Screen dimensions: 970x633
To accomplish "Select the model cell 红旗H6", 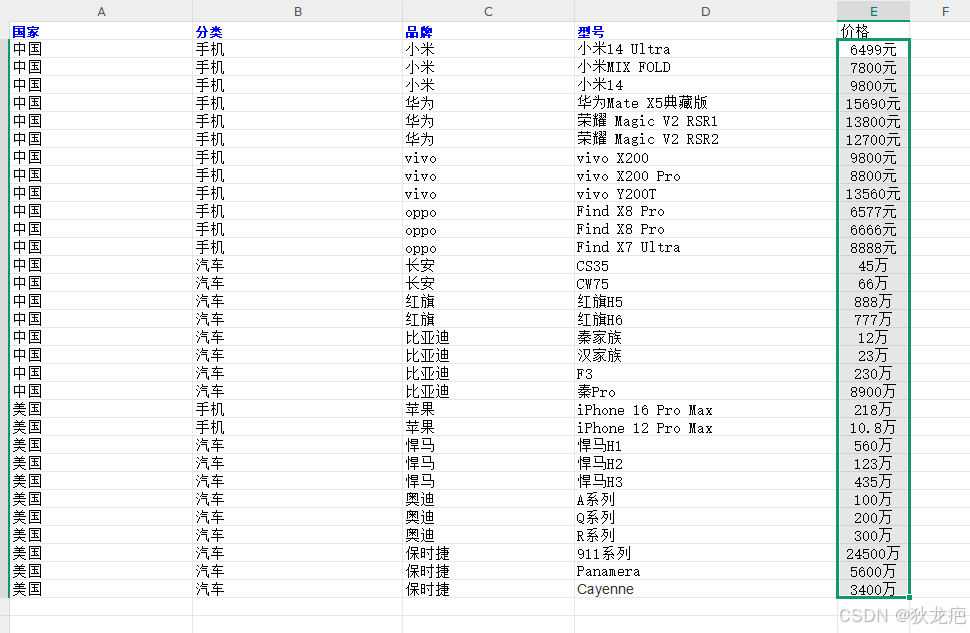I will 705,319.
